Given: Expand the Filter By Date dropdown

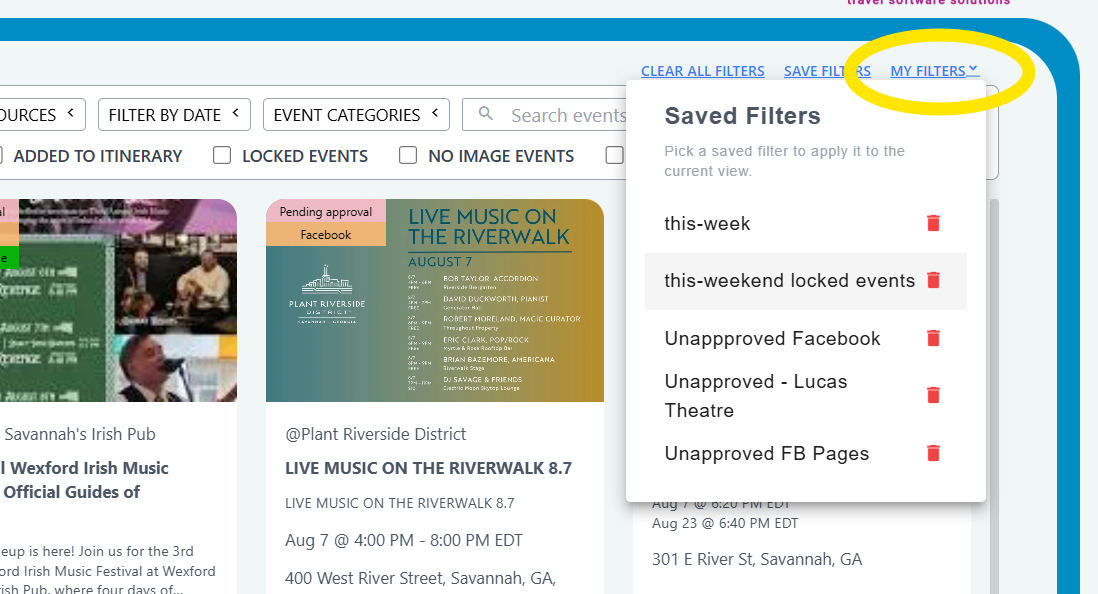Looking at the screenshot, I should [174, 114].
